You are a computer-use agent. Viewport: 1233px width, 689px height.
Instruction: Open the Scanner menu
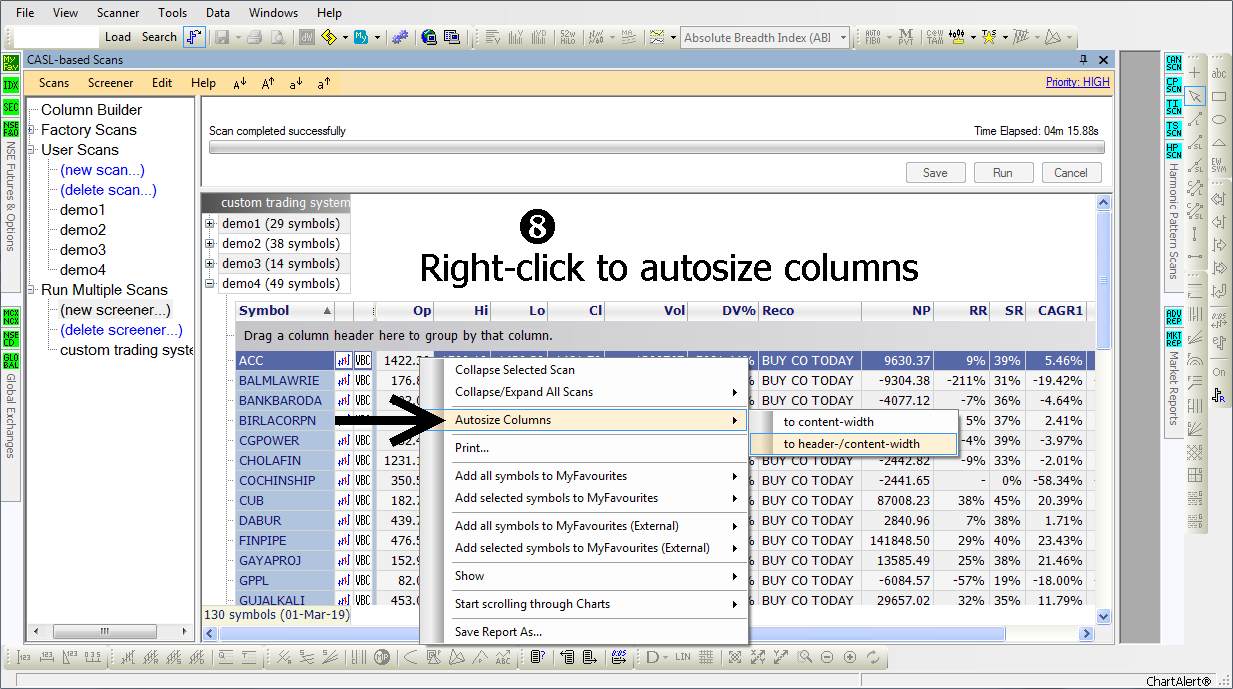point(118,13)
